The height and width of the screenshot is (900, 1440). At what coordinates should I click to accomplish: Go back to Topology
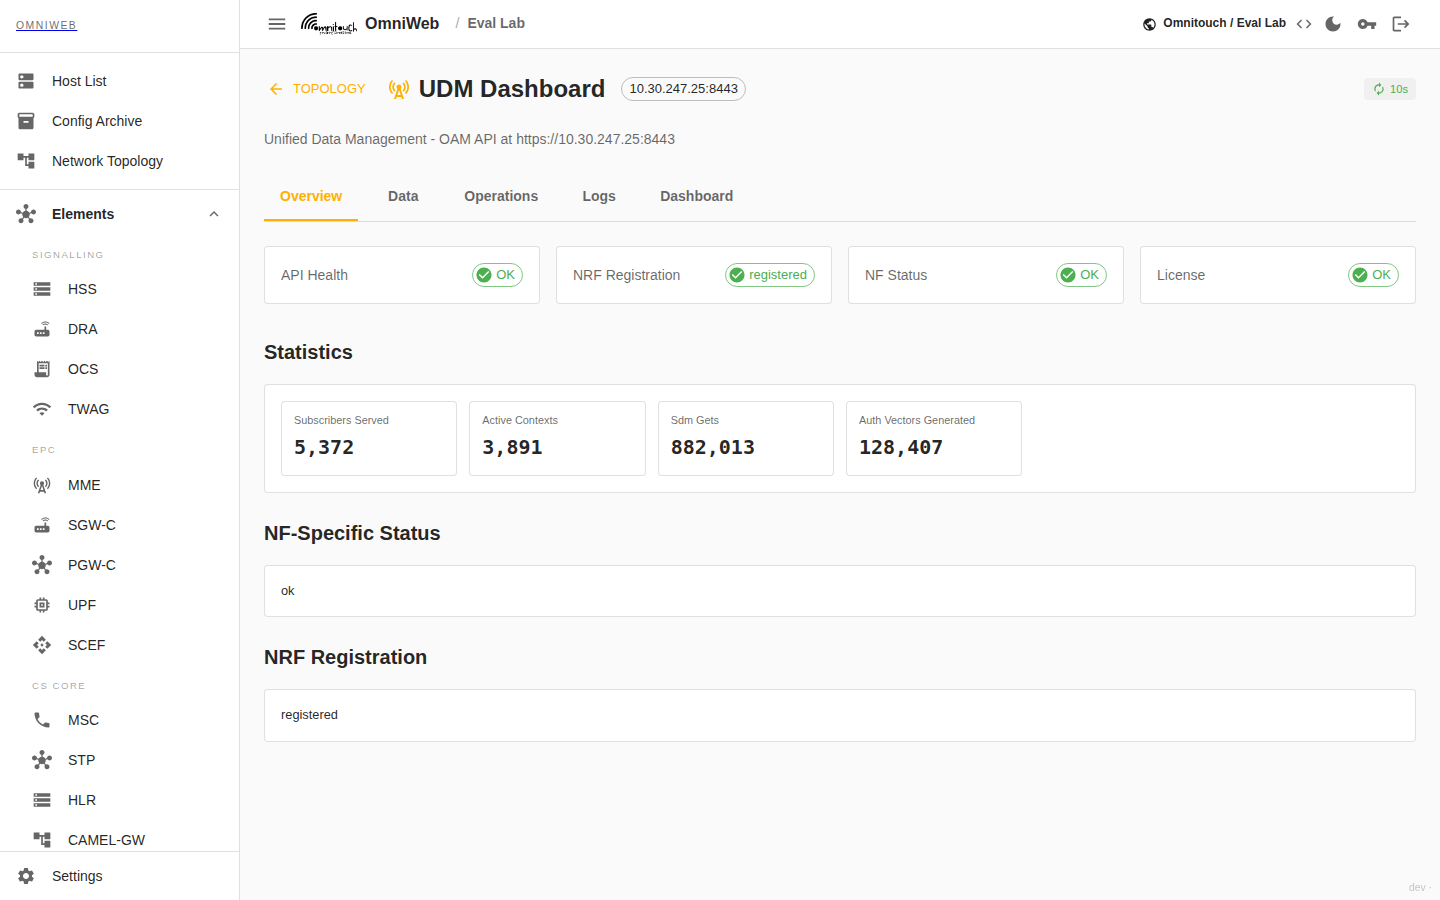click(317, 89)
